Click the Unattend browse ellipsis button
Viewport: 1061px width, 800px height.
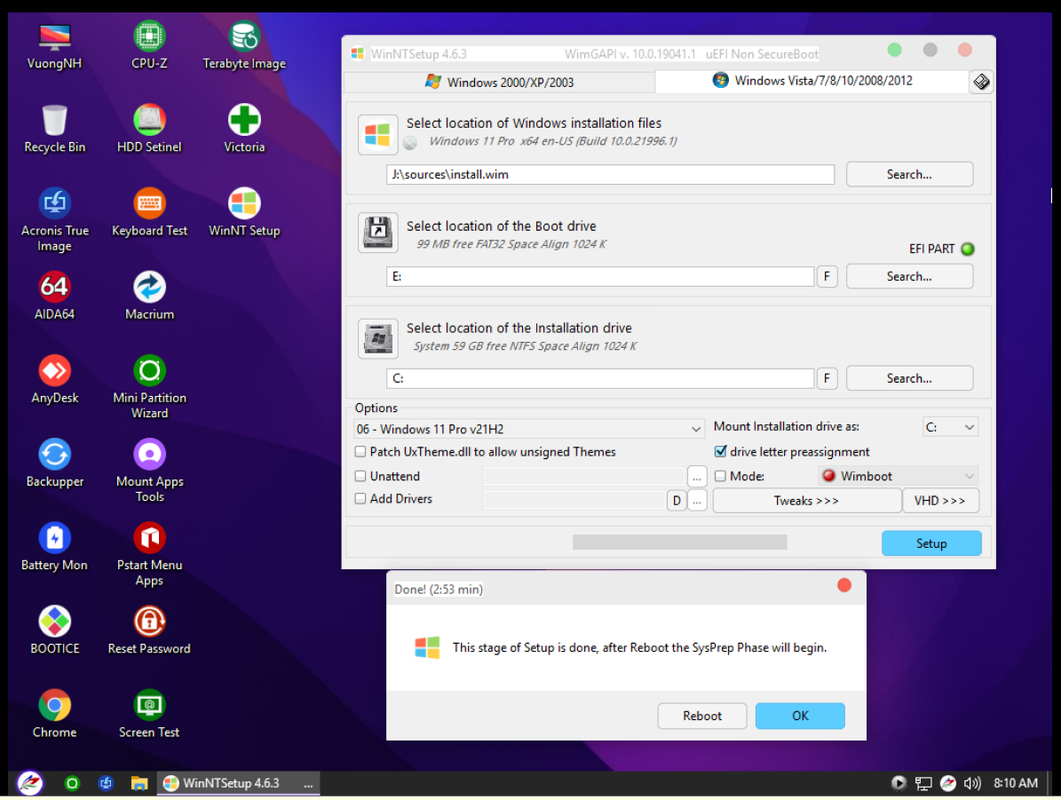[696, 476]
